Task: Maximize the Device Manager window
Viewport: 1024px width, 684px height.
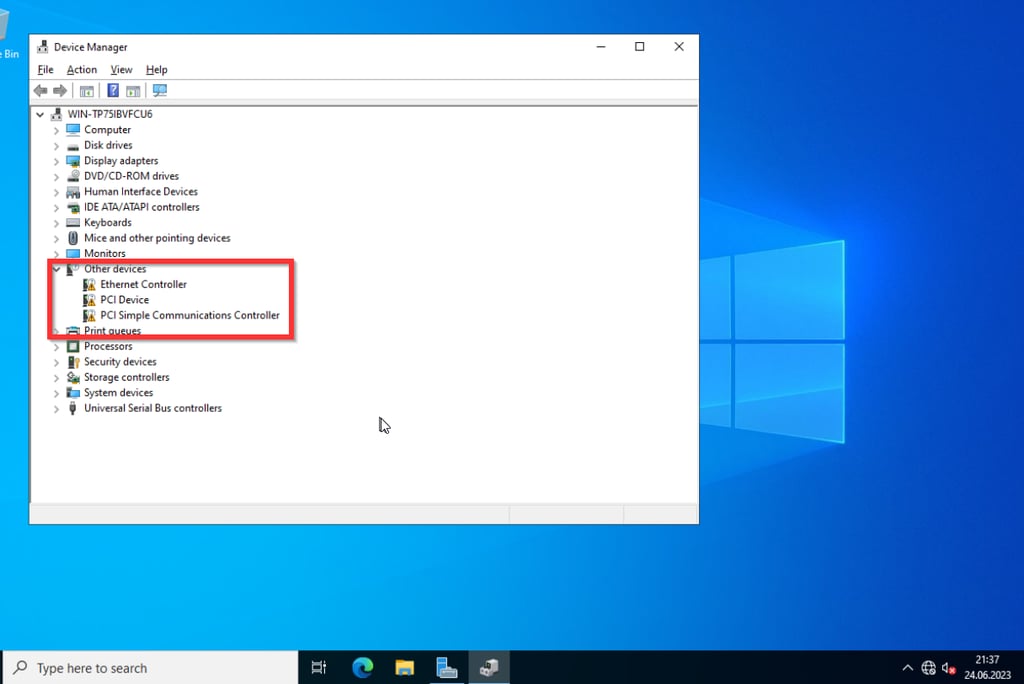Action: pos(639,46)
